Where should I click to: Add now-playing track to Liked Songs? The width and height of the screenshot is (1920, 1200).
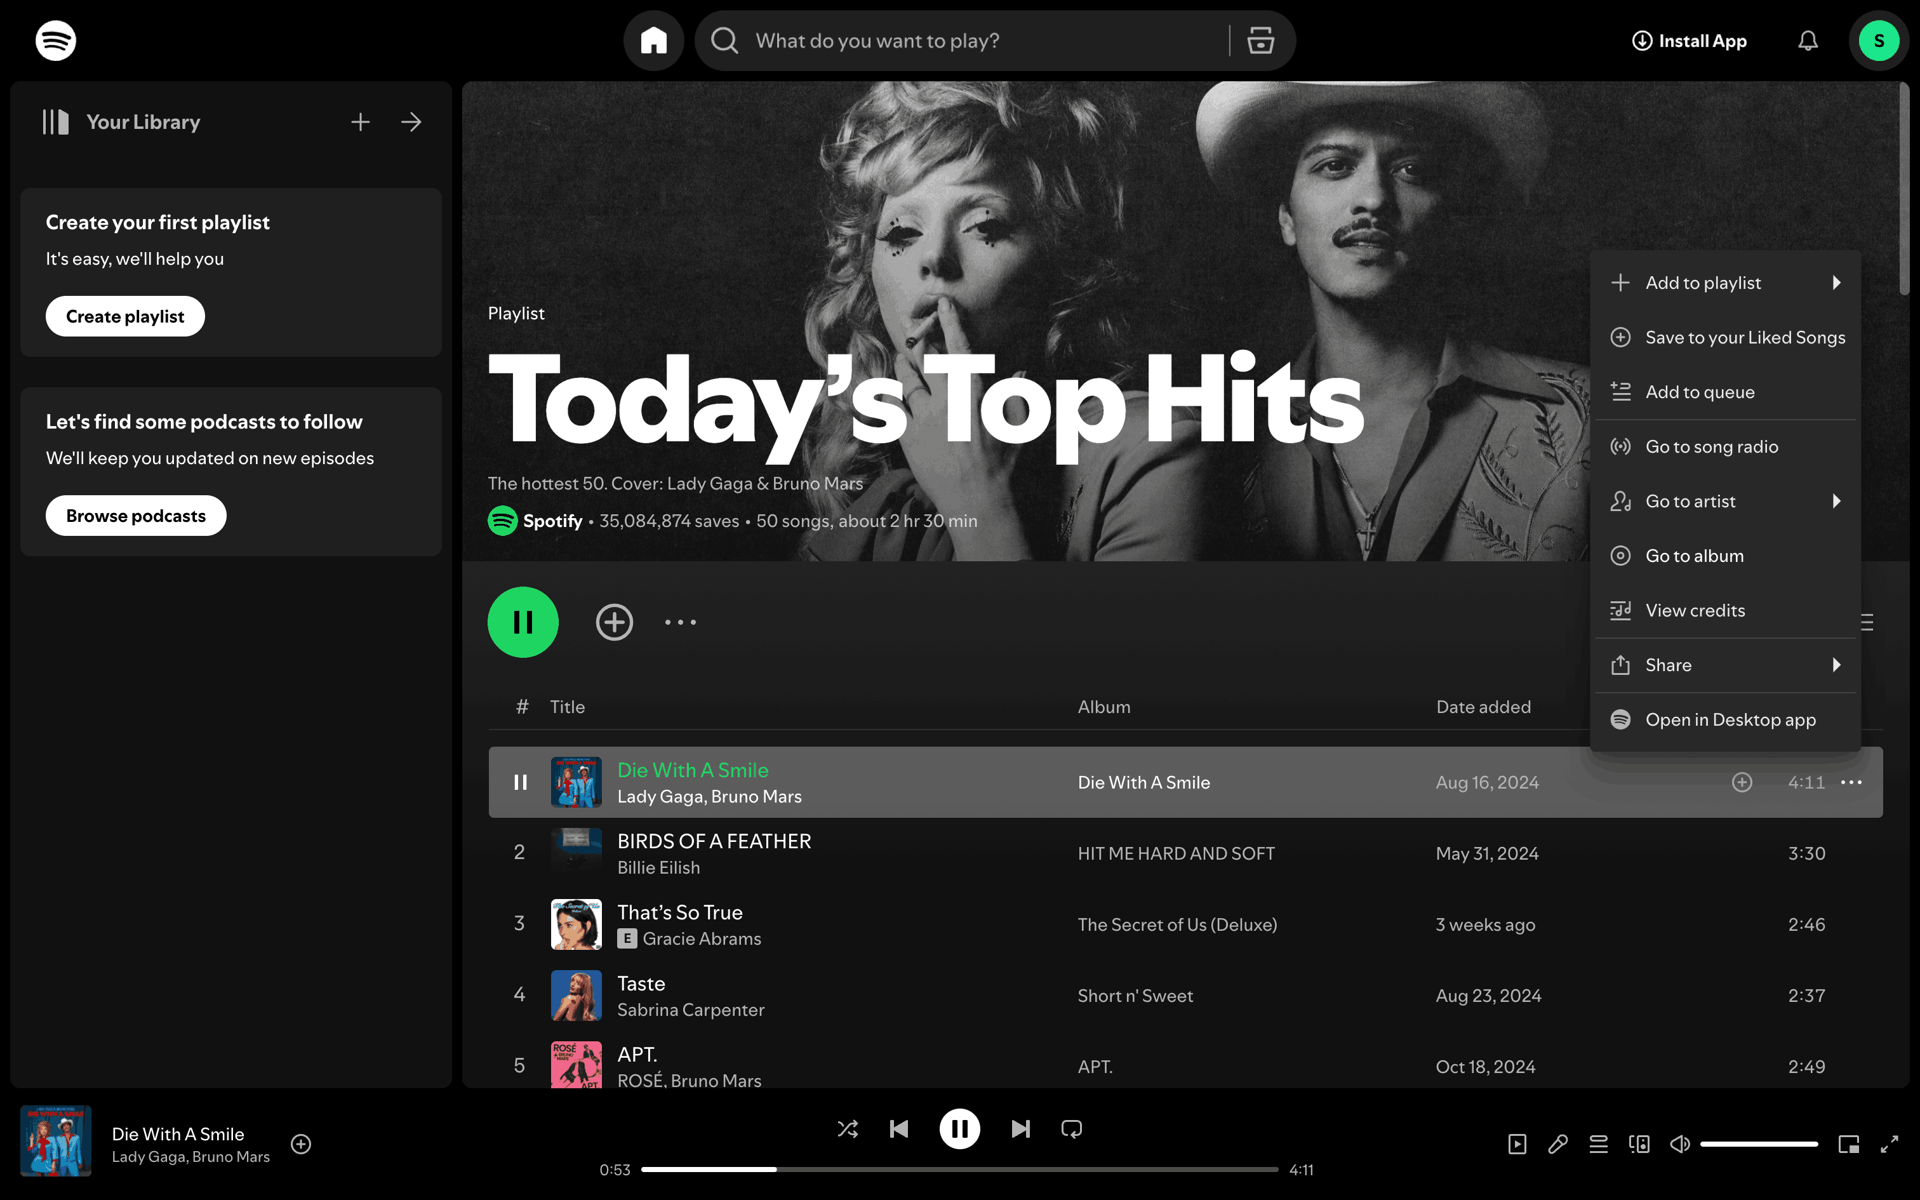click(301, 1144)
